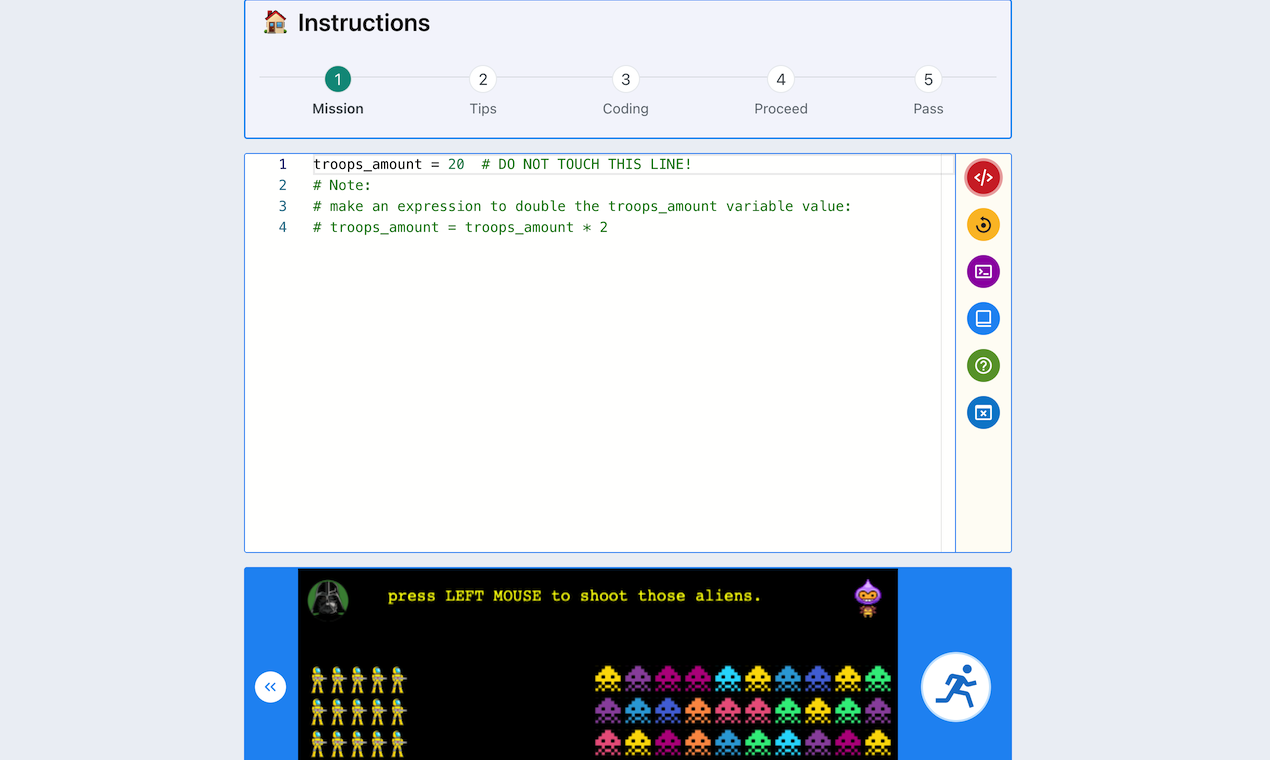
Task: Click the purple alien avatar in game
Action: [868, 598]
